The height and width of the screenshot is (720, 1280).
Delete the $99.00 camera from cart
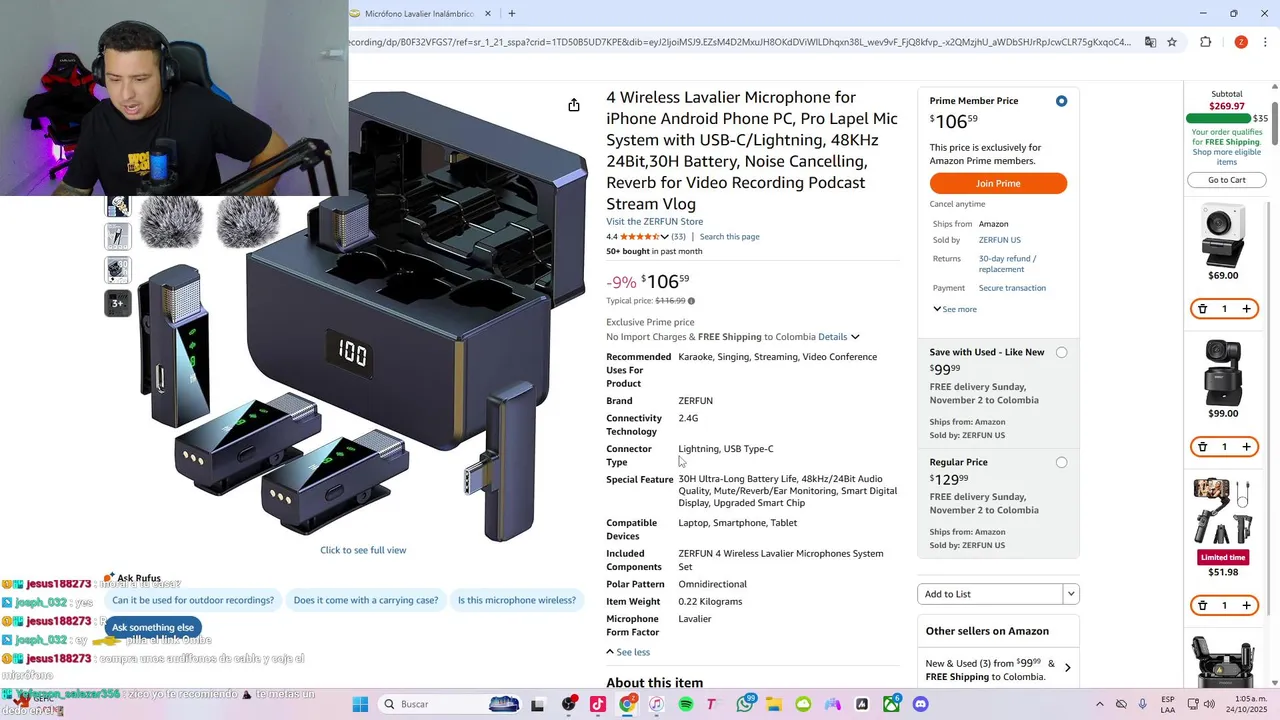[x=1202, y=447]
